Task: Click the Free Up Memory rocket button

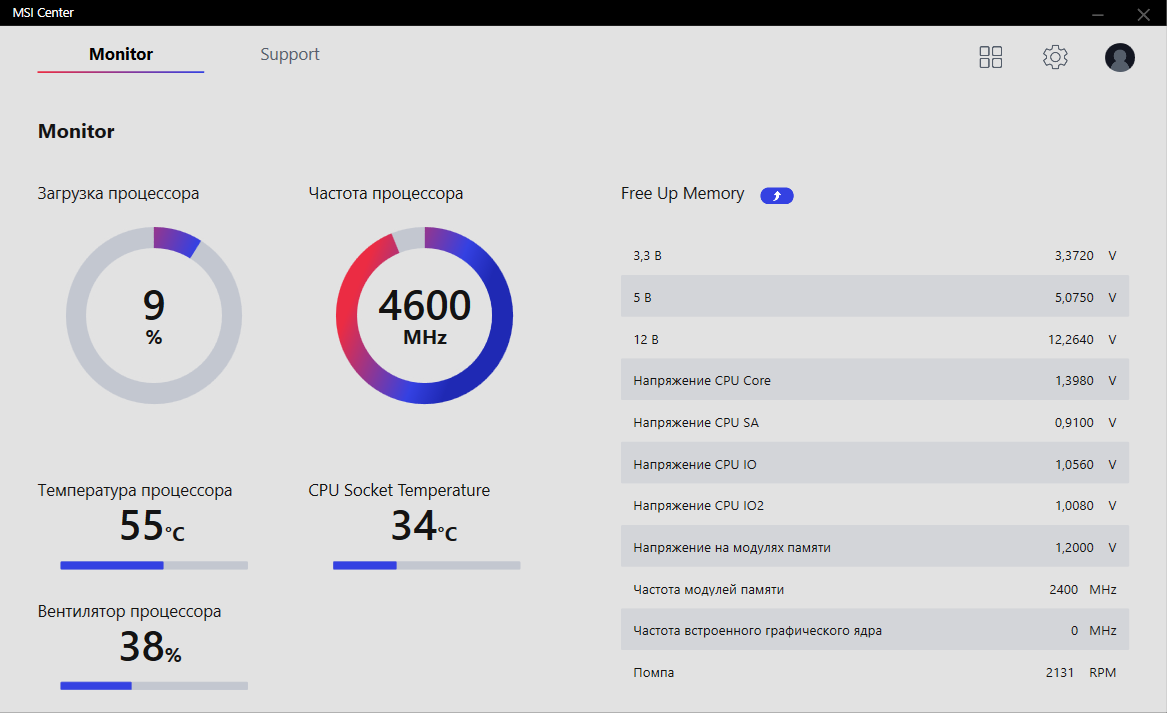Action: click(776, 195)
